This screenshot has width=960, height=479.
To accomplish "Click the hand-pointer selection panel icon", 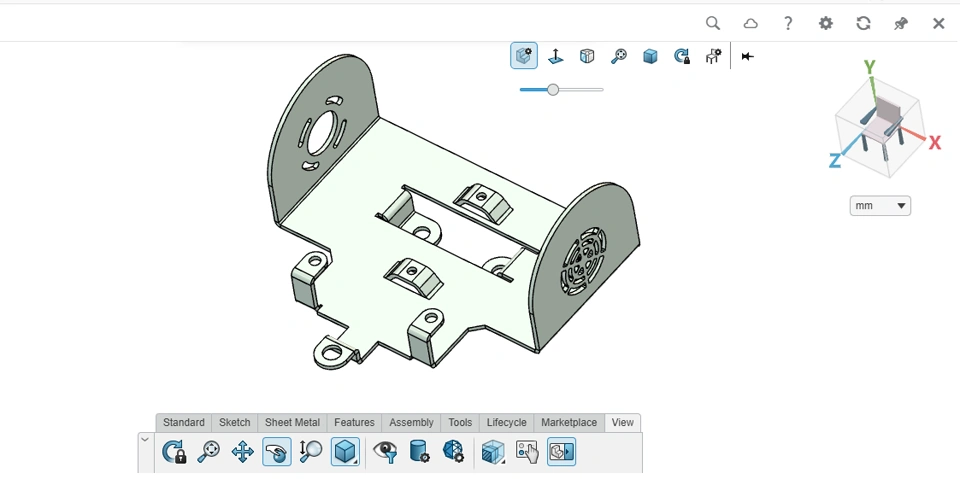I will [x=527, y=452].
